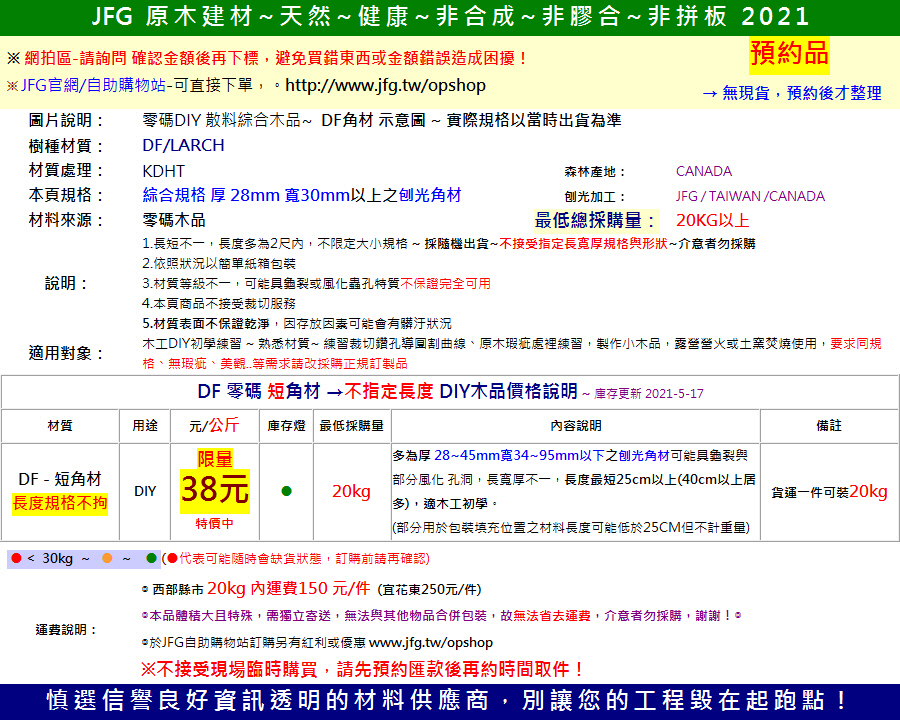This screenshot has width=900, height=720.
Task: Open the www.jfg.tw/opshop link in shipping notes
Action: pos(430,642)
